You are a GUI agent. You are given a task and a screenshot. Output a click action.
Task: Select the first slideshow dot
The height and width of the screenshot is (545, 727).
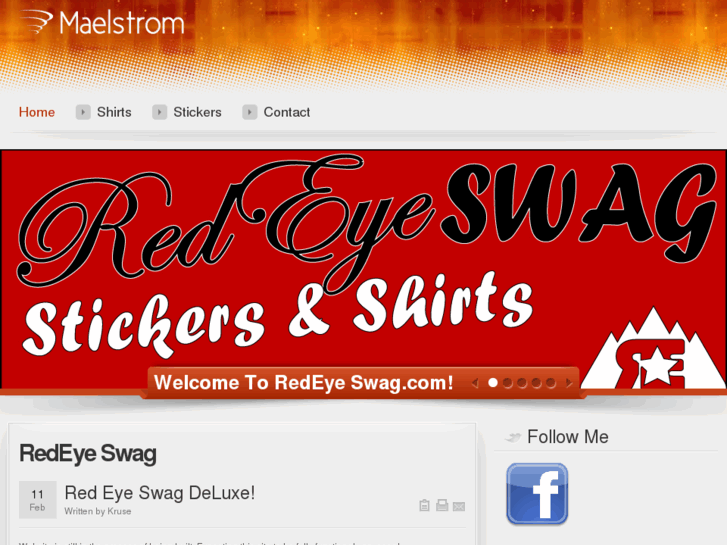(493, 383)
